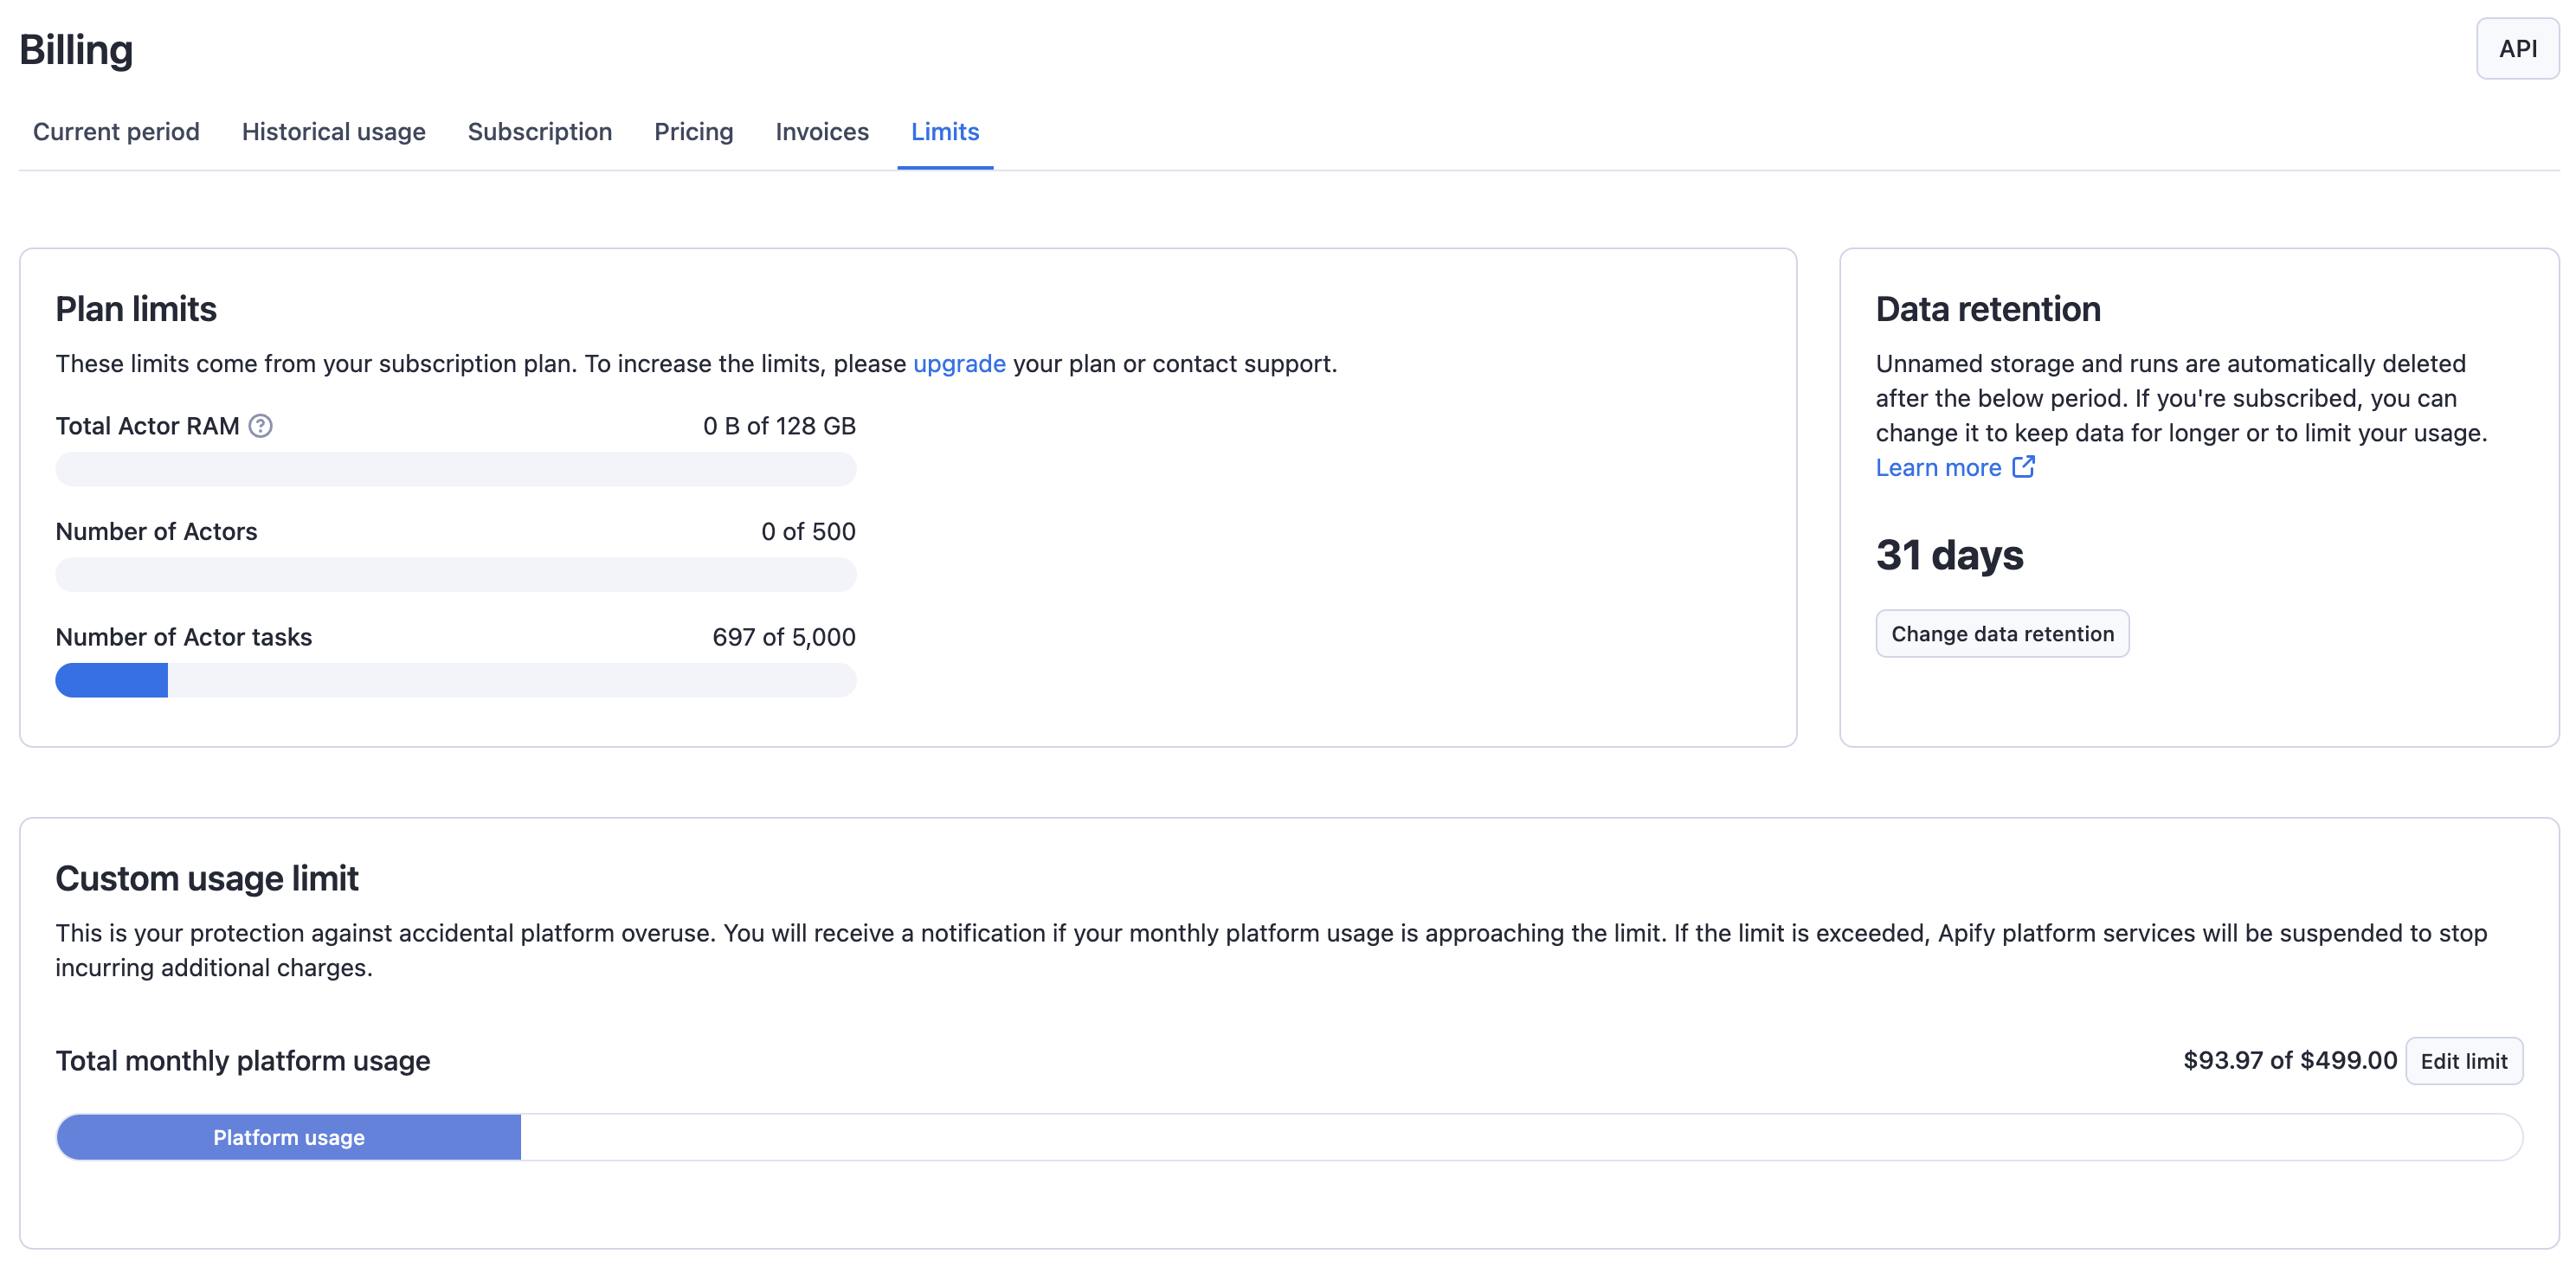Open the API panel

(2517, 47)
